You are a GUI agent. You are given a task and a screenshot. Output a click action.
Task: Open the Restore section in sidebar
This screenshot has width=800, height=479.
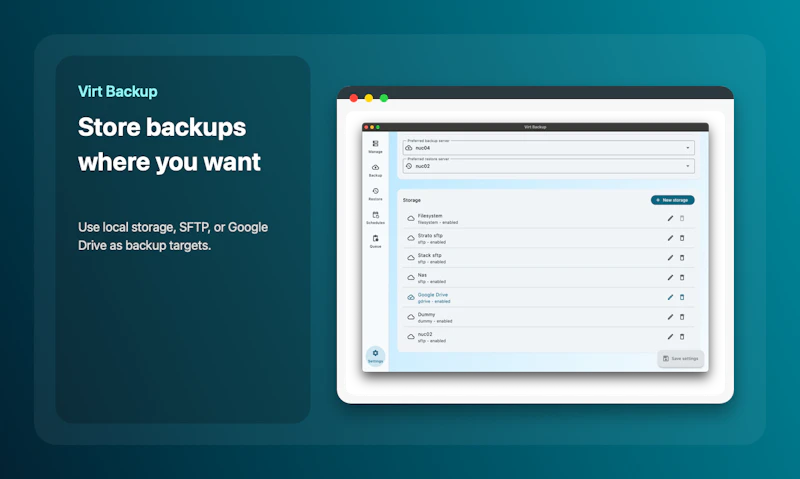[376, 194]
